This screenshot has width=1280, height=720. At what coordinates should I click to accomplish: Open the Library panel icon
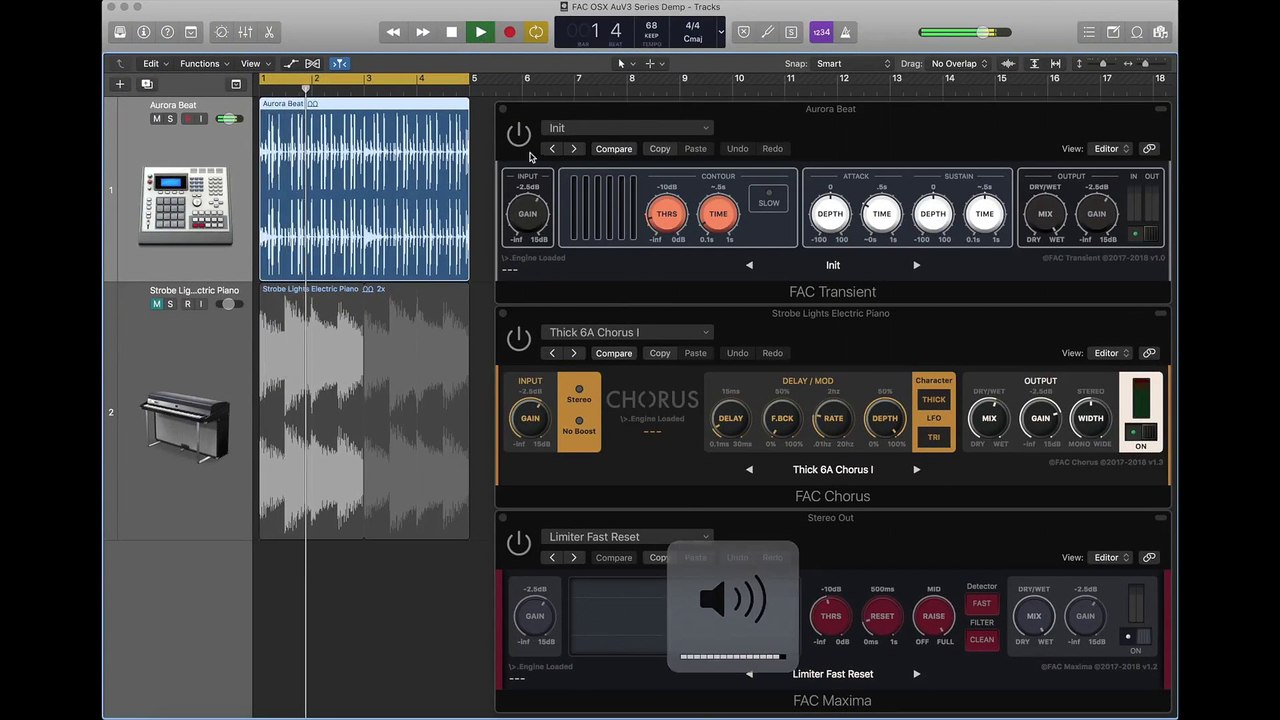(x=120, y=32)
